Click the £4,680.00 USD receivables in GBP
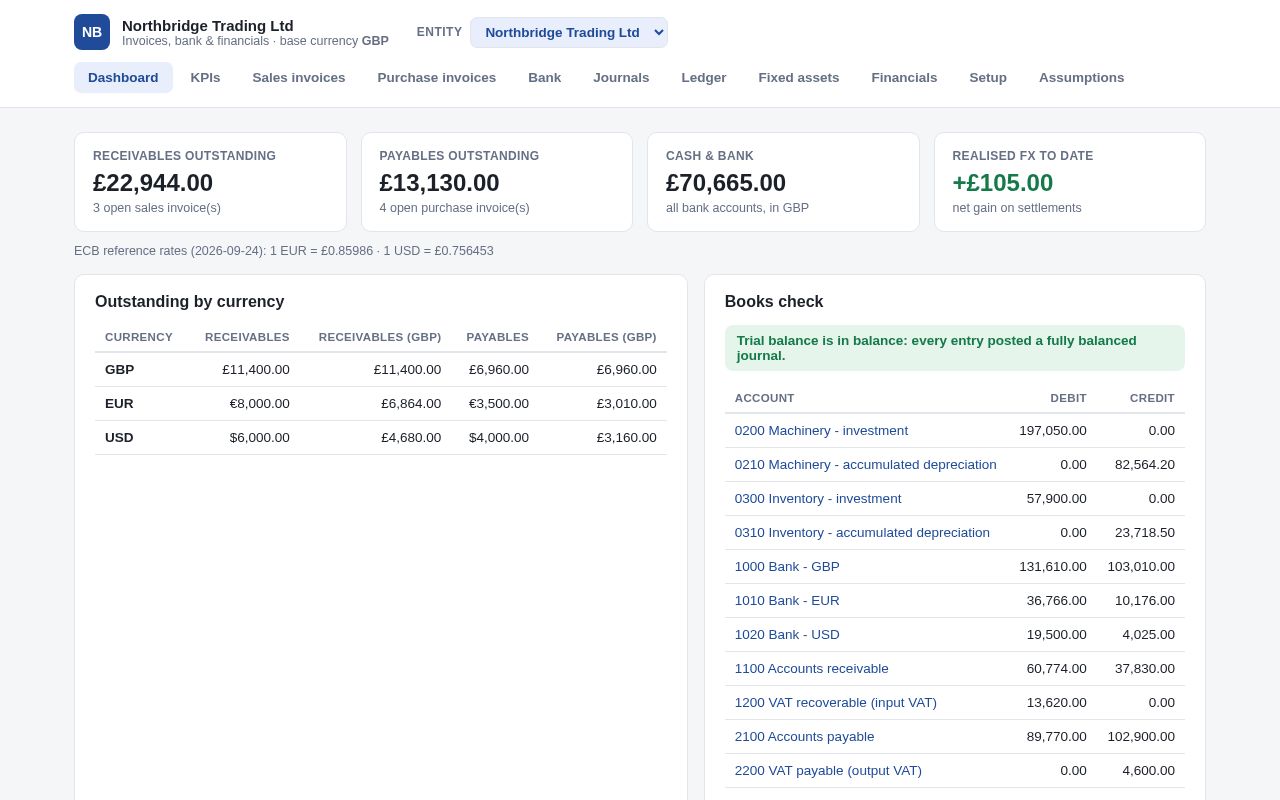The width and height of the screenshot is (1280, 800). pos(411,438)
